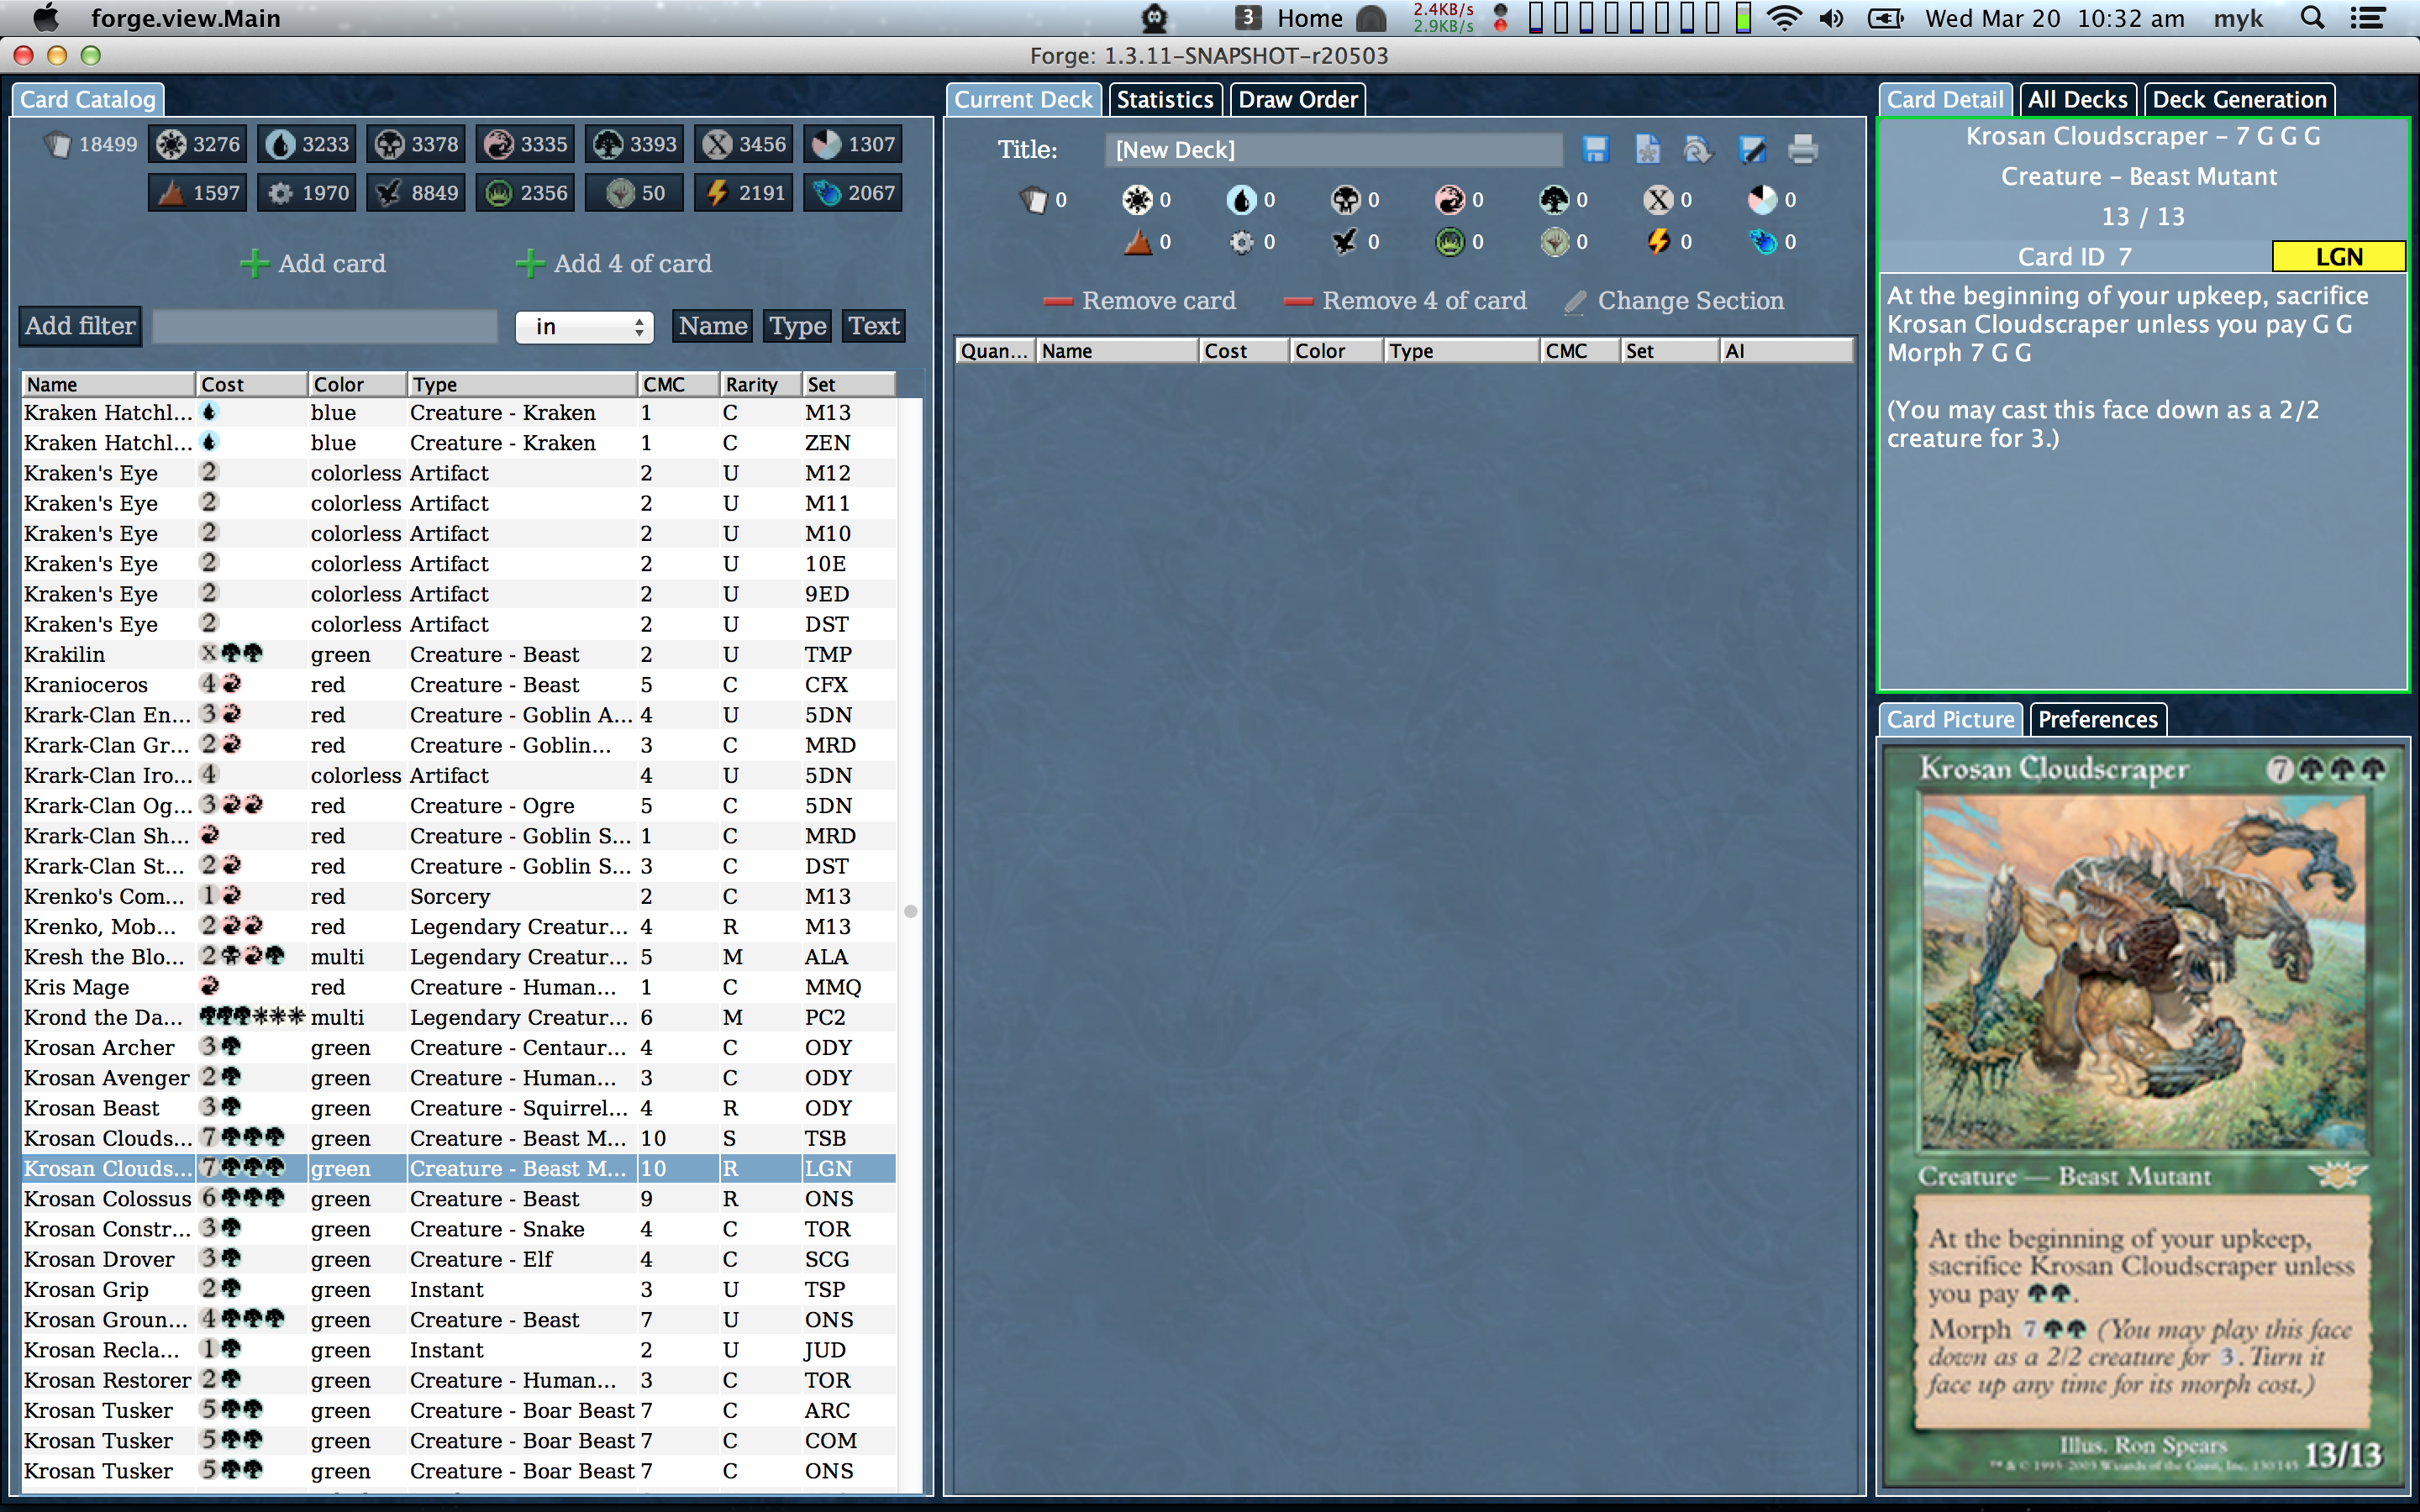
Task: Click the volume speaker icon
Action: [x=1831, y=18]
